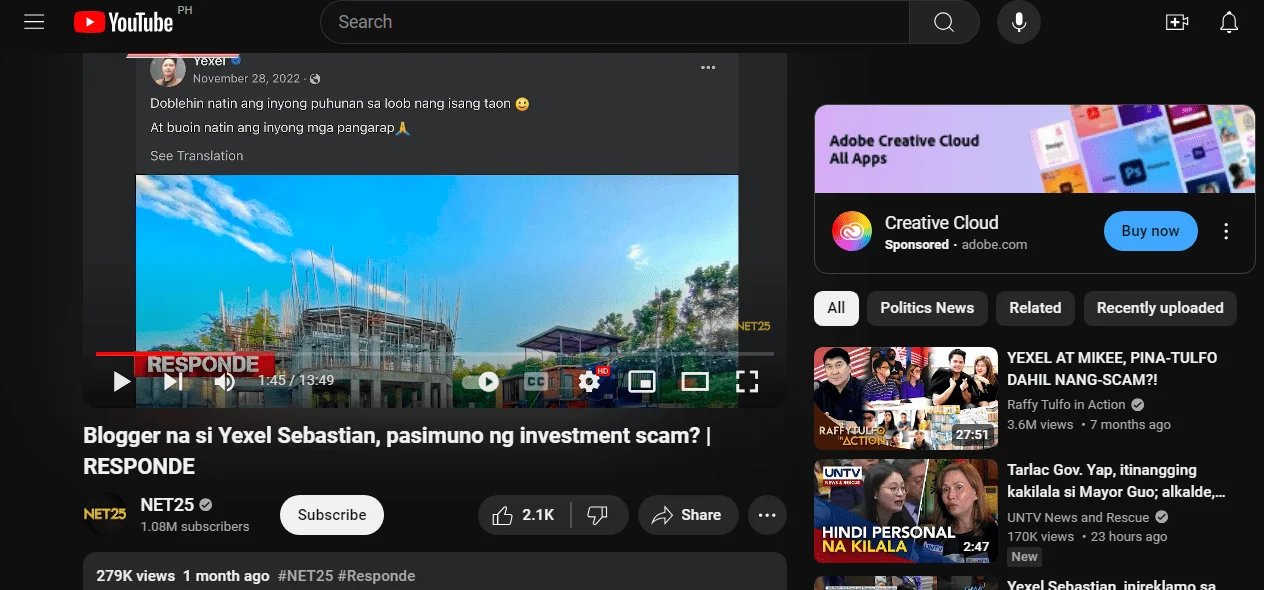Click the 279K views description text
1264x590 pixels.
pyautogui.click(x=136, y=576)
